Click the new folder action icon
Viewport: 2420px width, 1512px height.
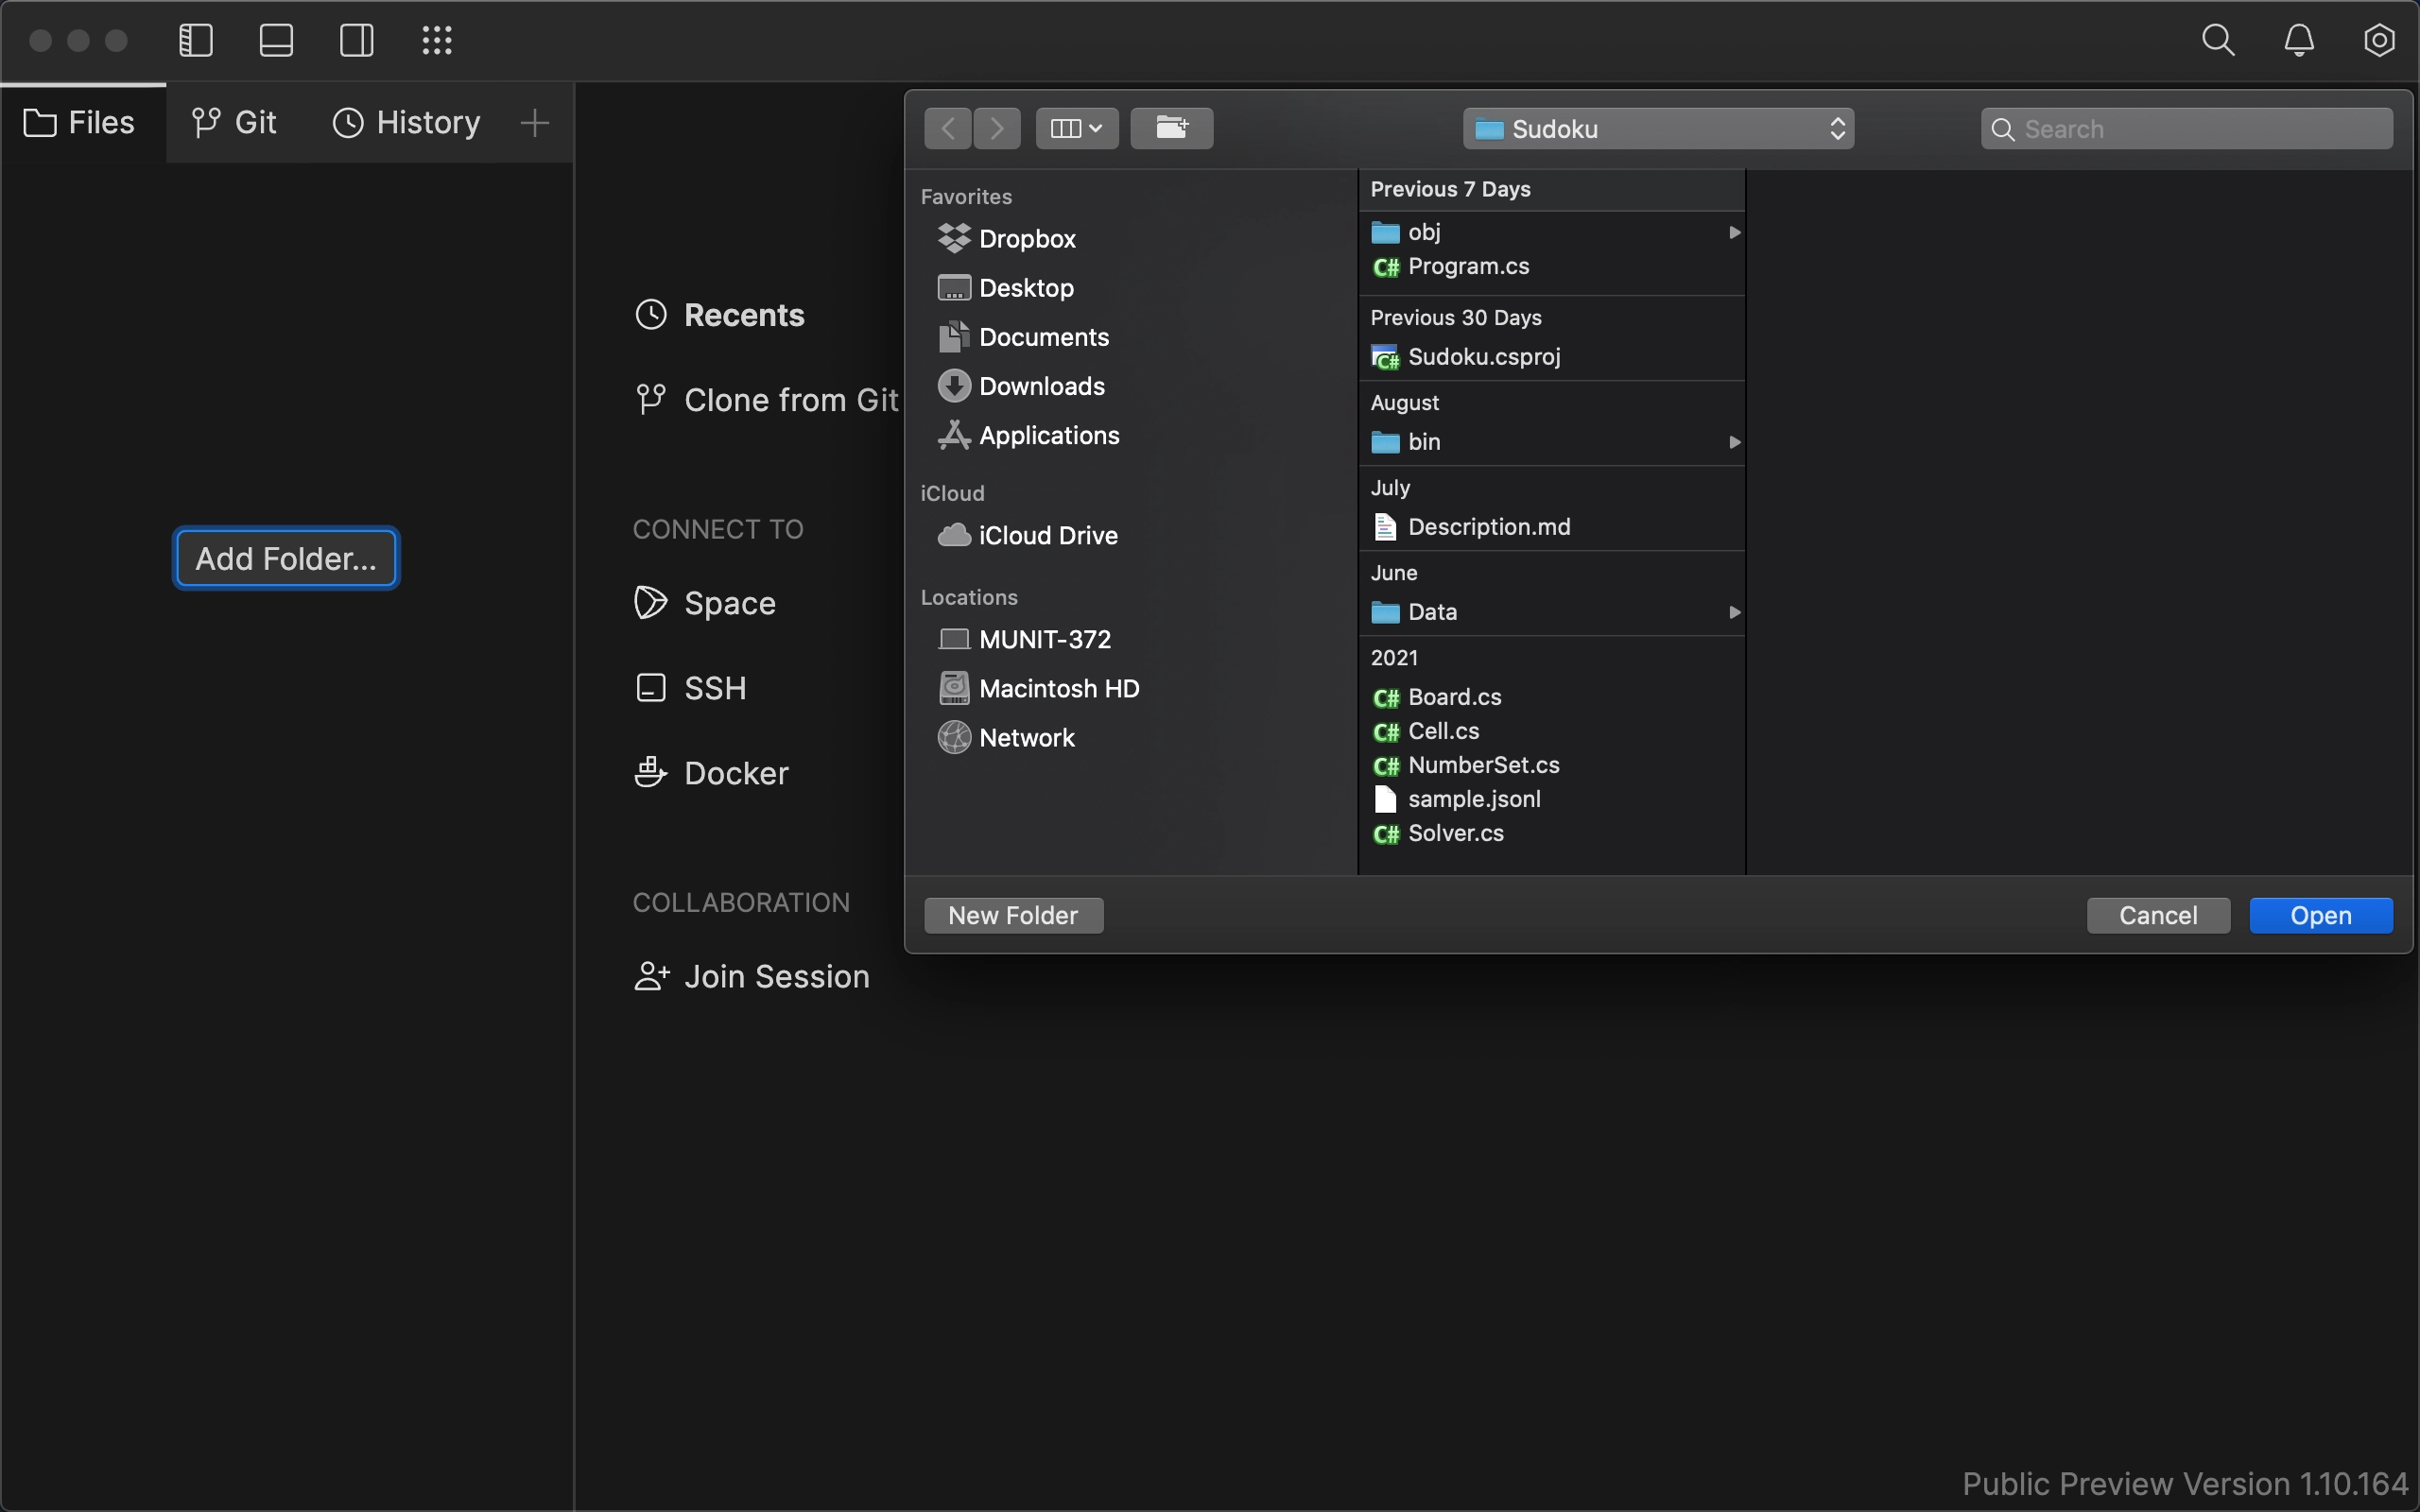point(1169,126)
